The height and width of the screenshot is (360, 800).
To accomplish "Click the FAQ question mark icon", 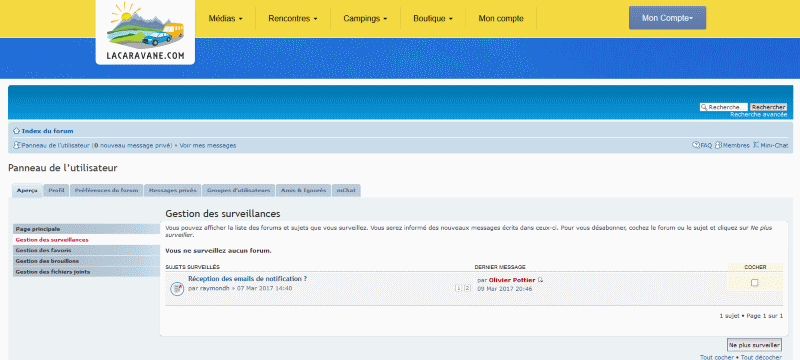I will coord(696,145).
